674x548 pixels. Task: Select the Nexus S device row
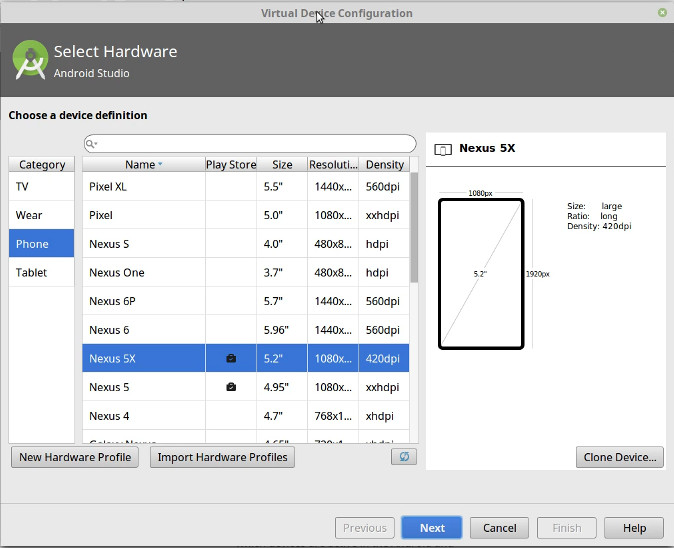pos(245,243)
